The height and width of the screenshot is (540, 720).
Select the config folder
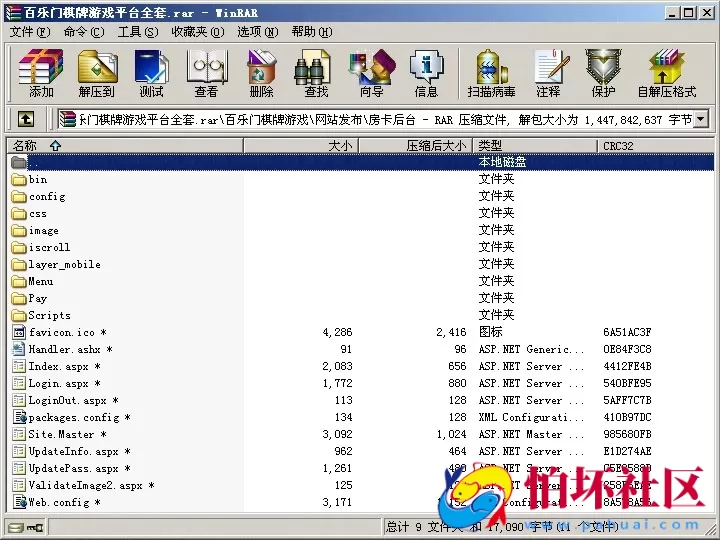(x=38, y=197)
